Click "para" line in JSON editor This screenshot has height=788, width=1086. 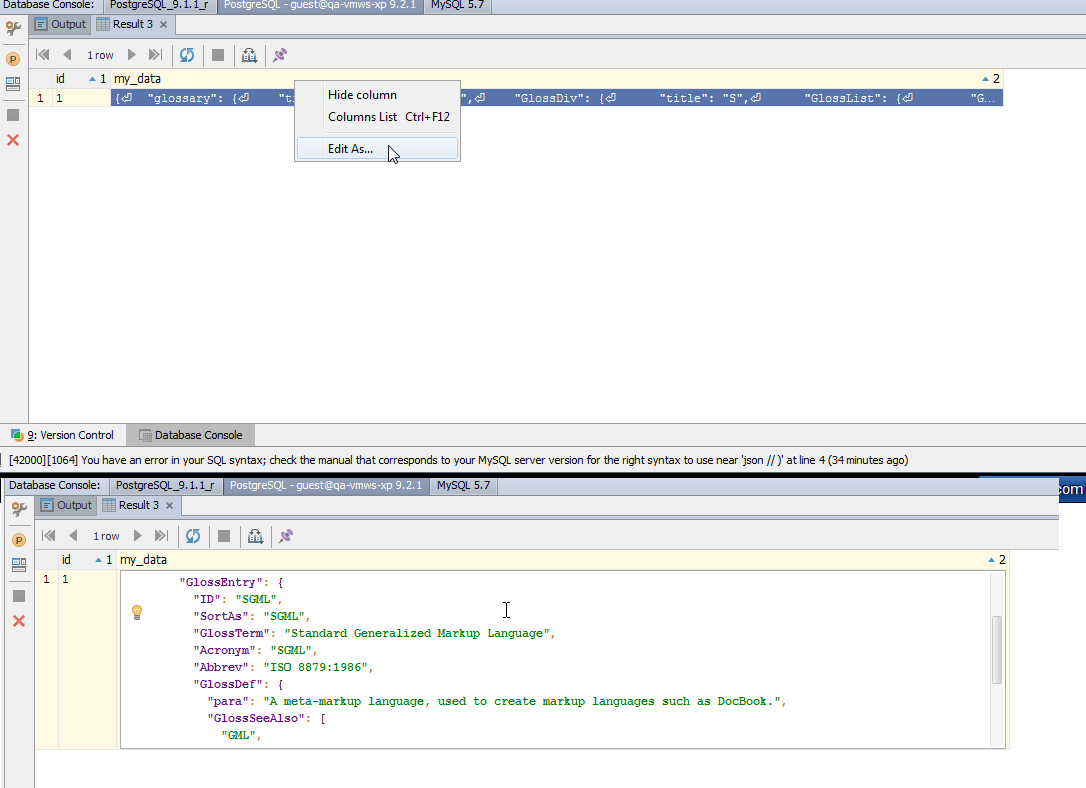pos(497,701)
